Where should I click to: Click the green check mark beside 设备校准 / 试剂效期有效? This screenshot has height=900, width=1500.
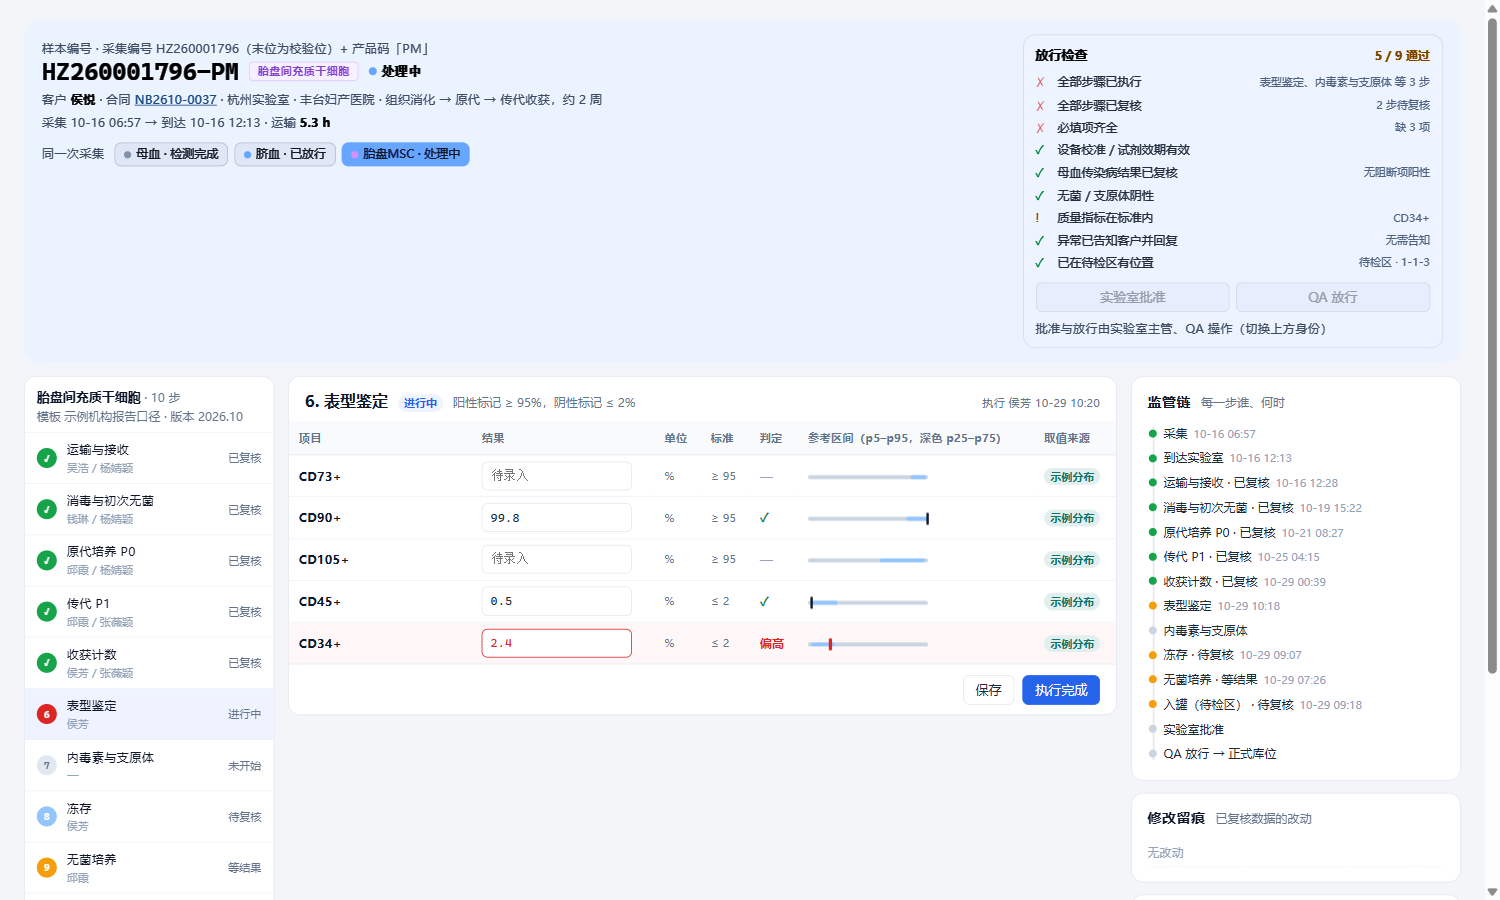(x=1040, y=150)
